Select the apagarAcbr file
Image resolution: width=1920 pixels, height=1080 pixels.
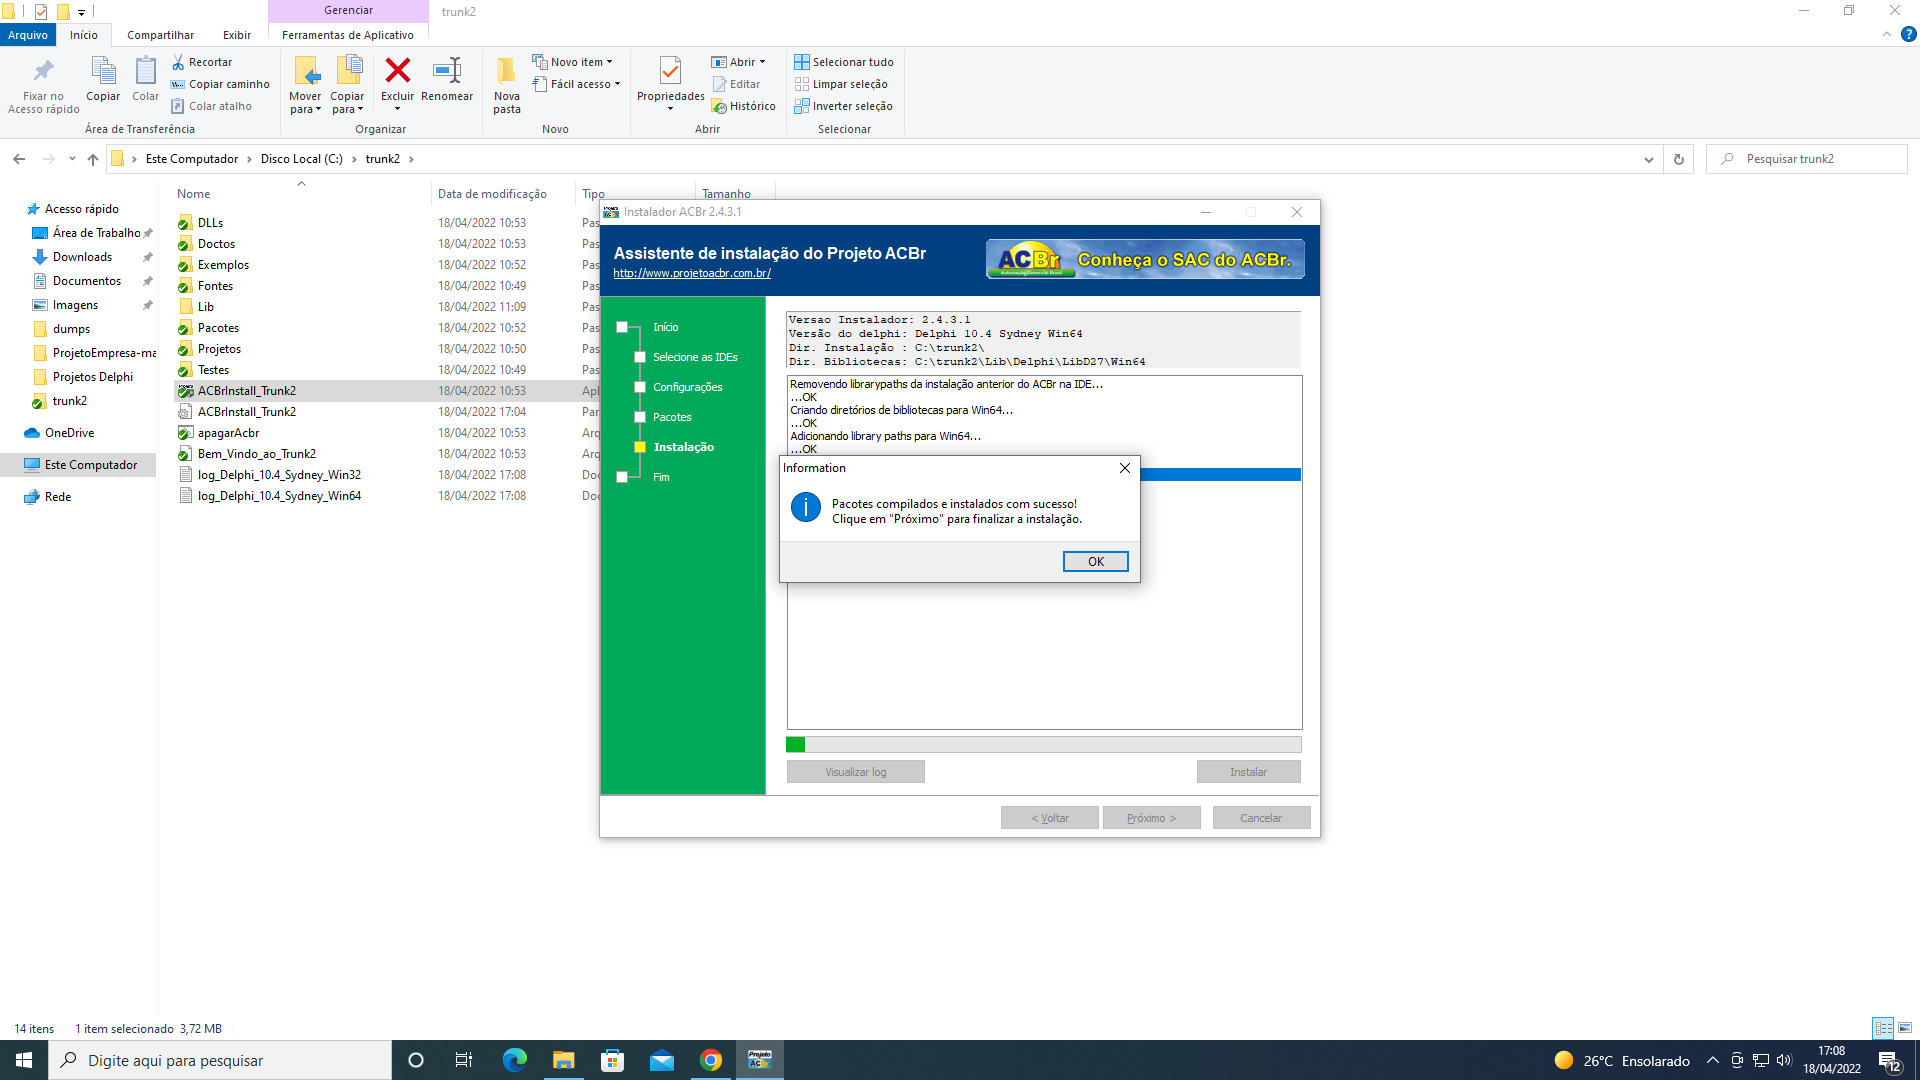228,433
